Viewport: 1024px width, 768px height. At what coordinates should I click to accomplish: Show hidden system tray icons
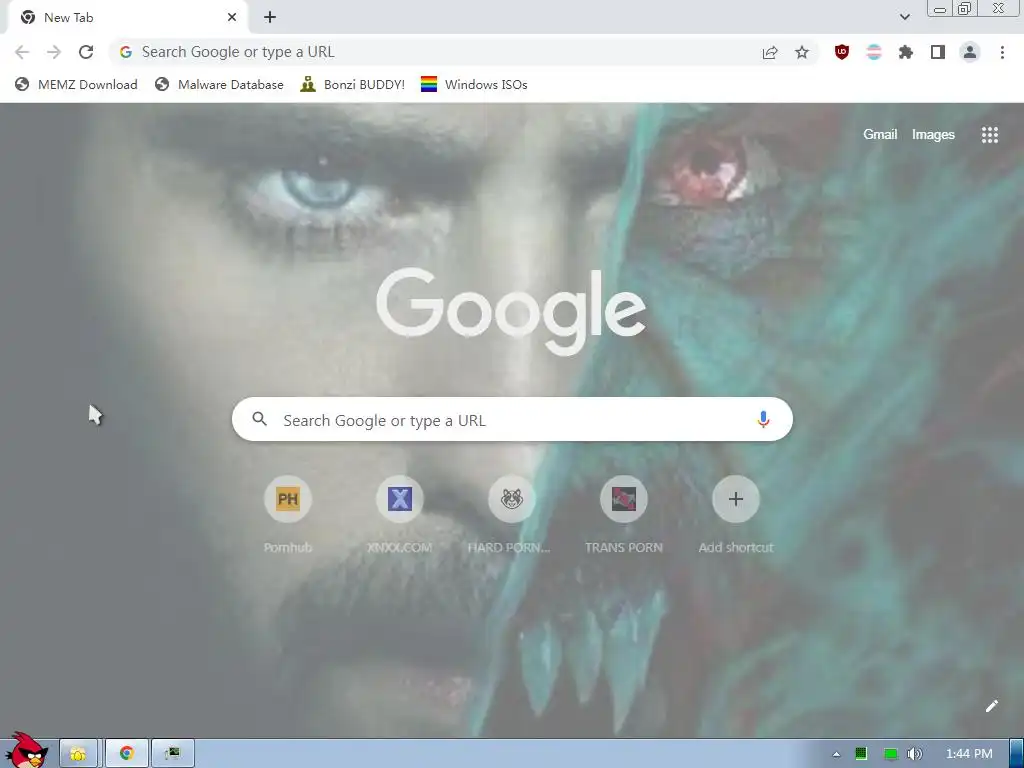click(836, 754)
